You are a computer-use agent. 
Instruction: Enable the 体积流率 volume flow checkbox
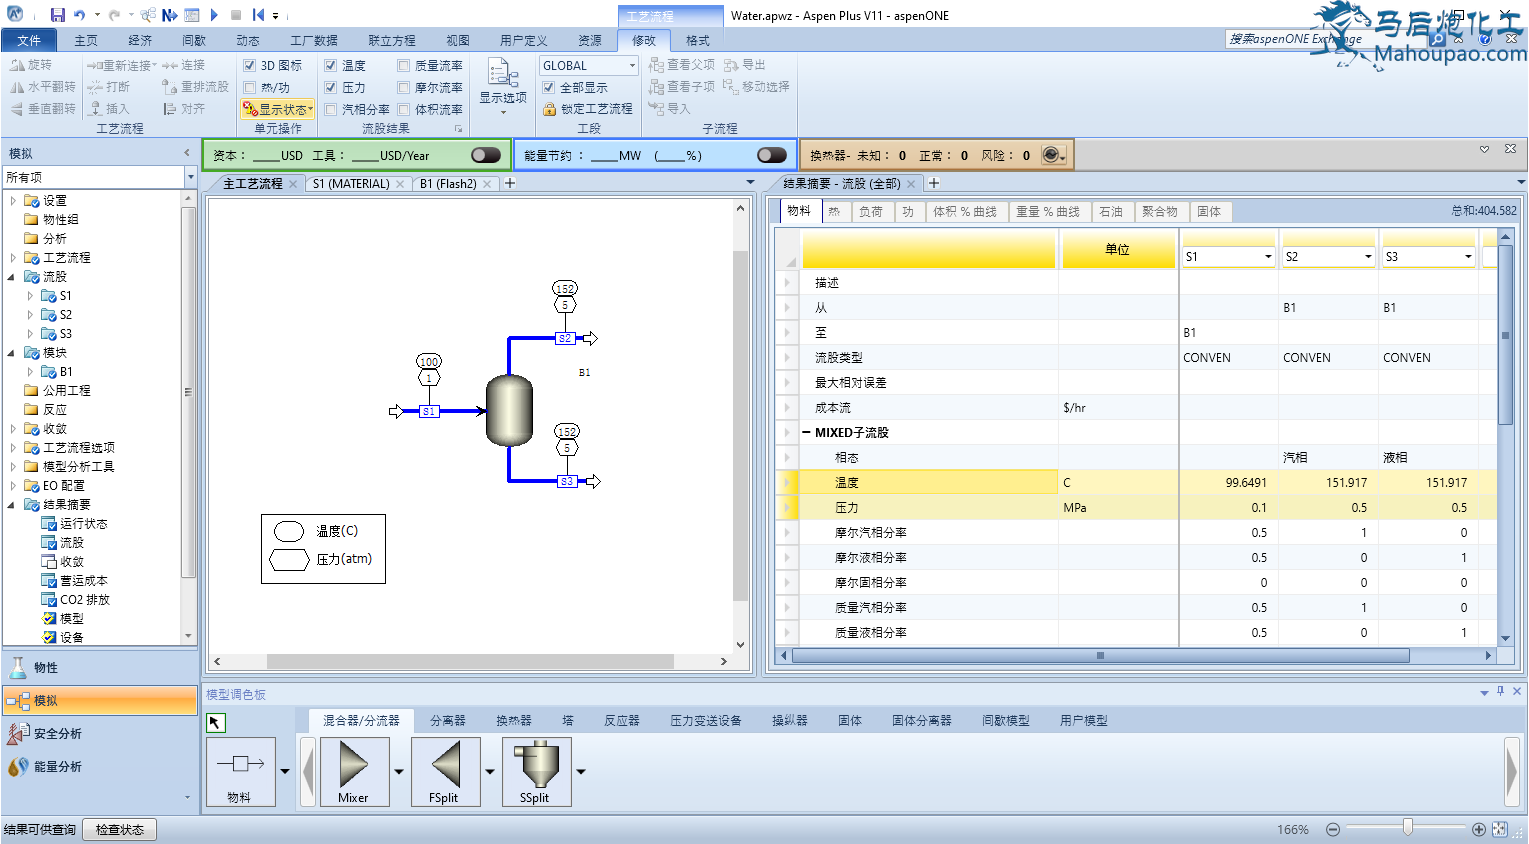coord(404,109)
